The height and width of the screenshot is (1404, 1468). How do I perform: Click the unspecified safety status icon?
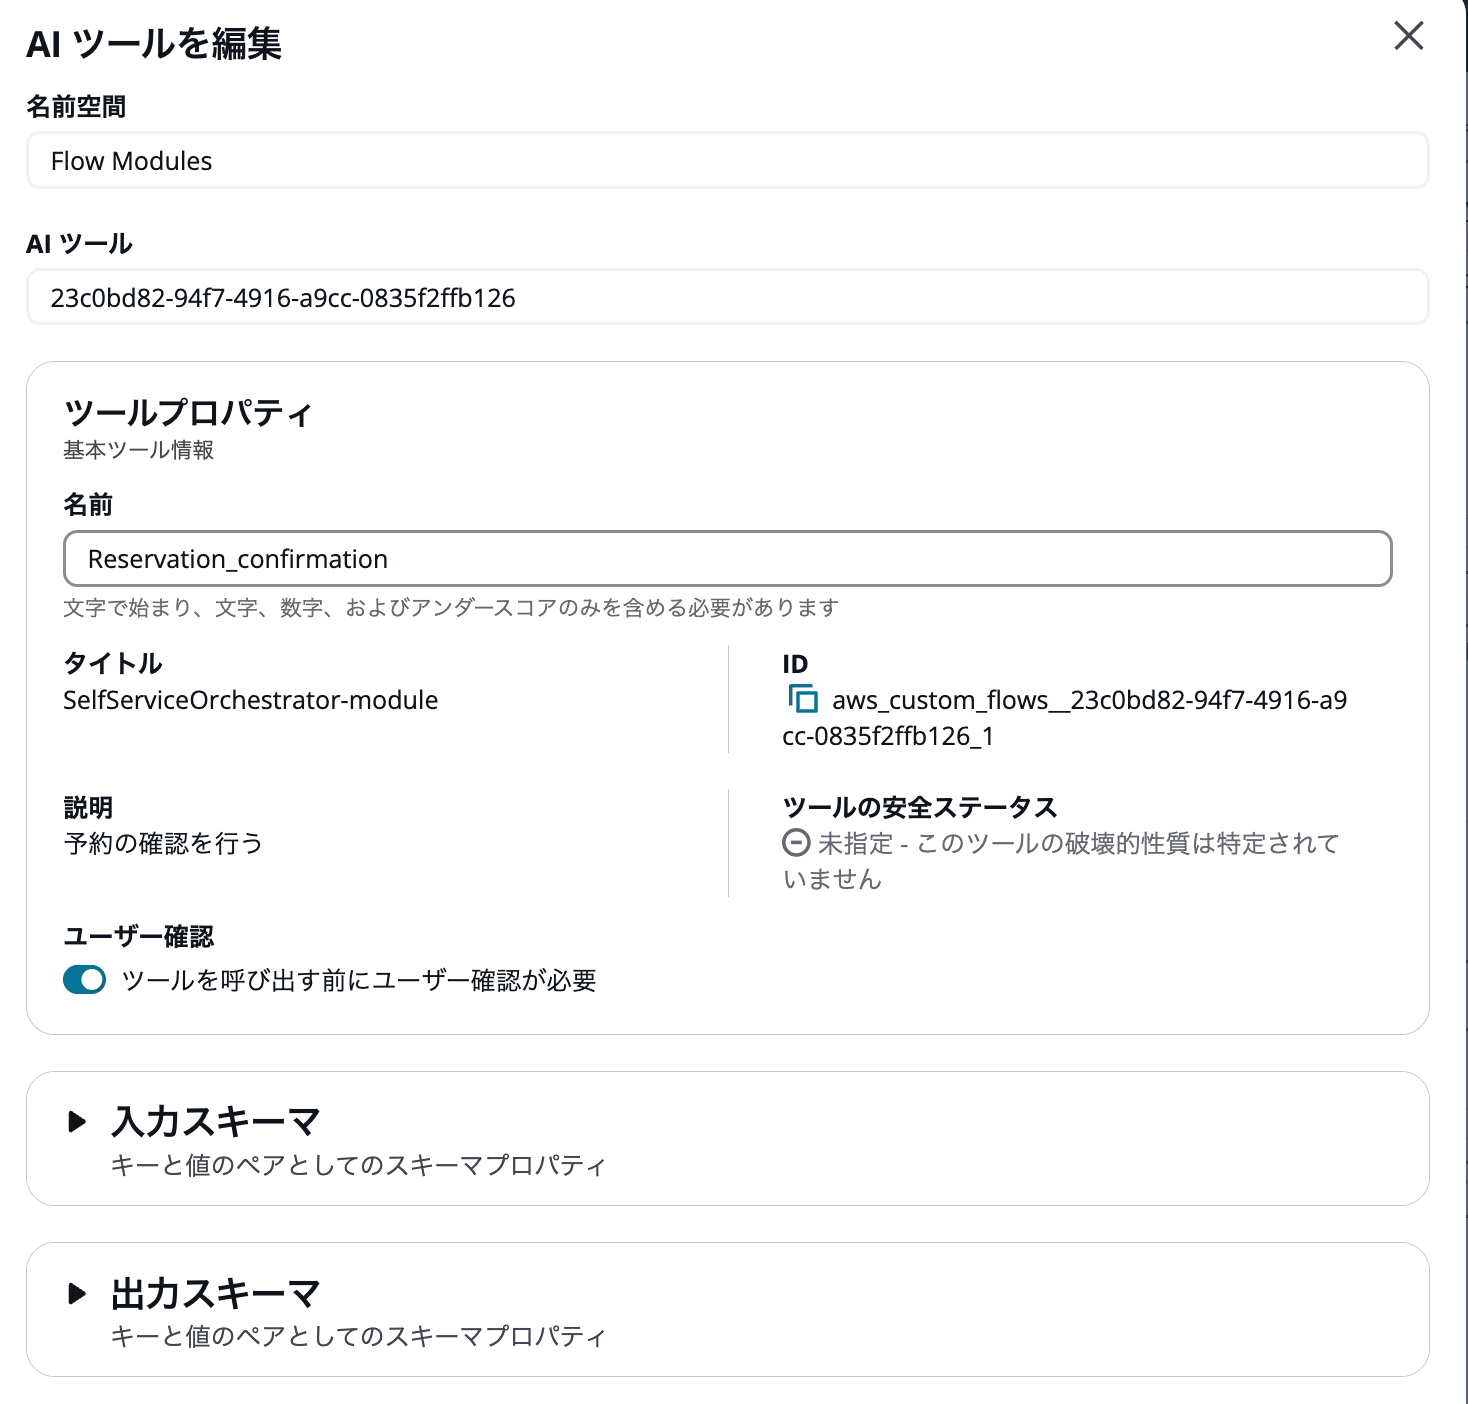pos(795,844)
